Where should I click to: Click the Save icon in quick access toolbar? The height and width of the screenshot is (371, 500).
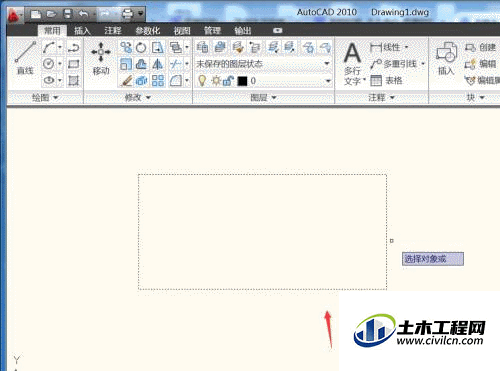pyautogui.click(x=68, y=14)
